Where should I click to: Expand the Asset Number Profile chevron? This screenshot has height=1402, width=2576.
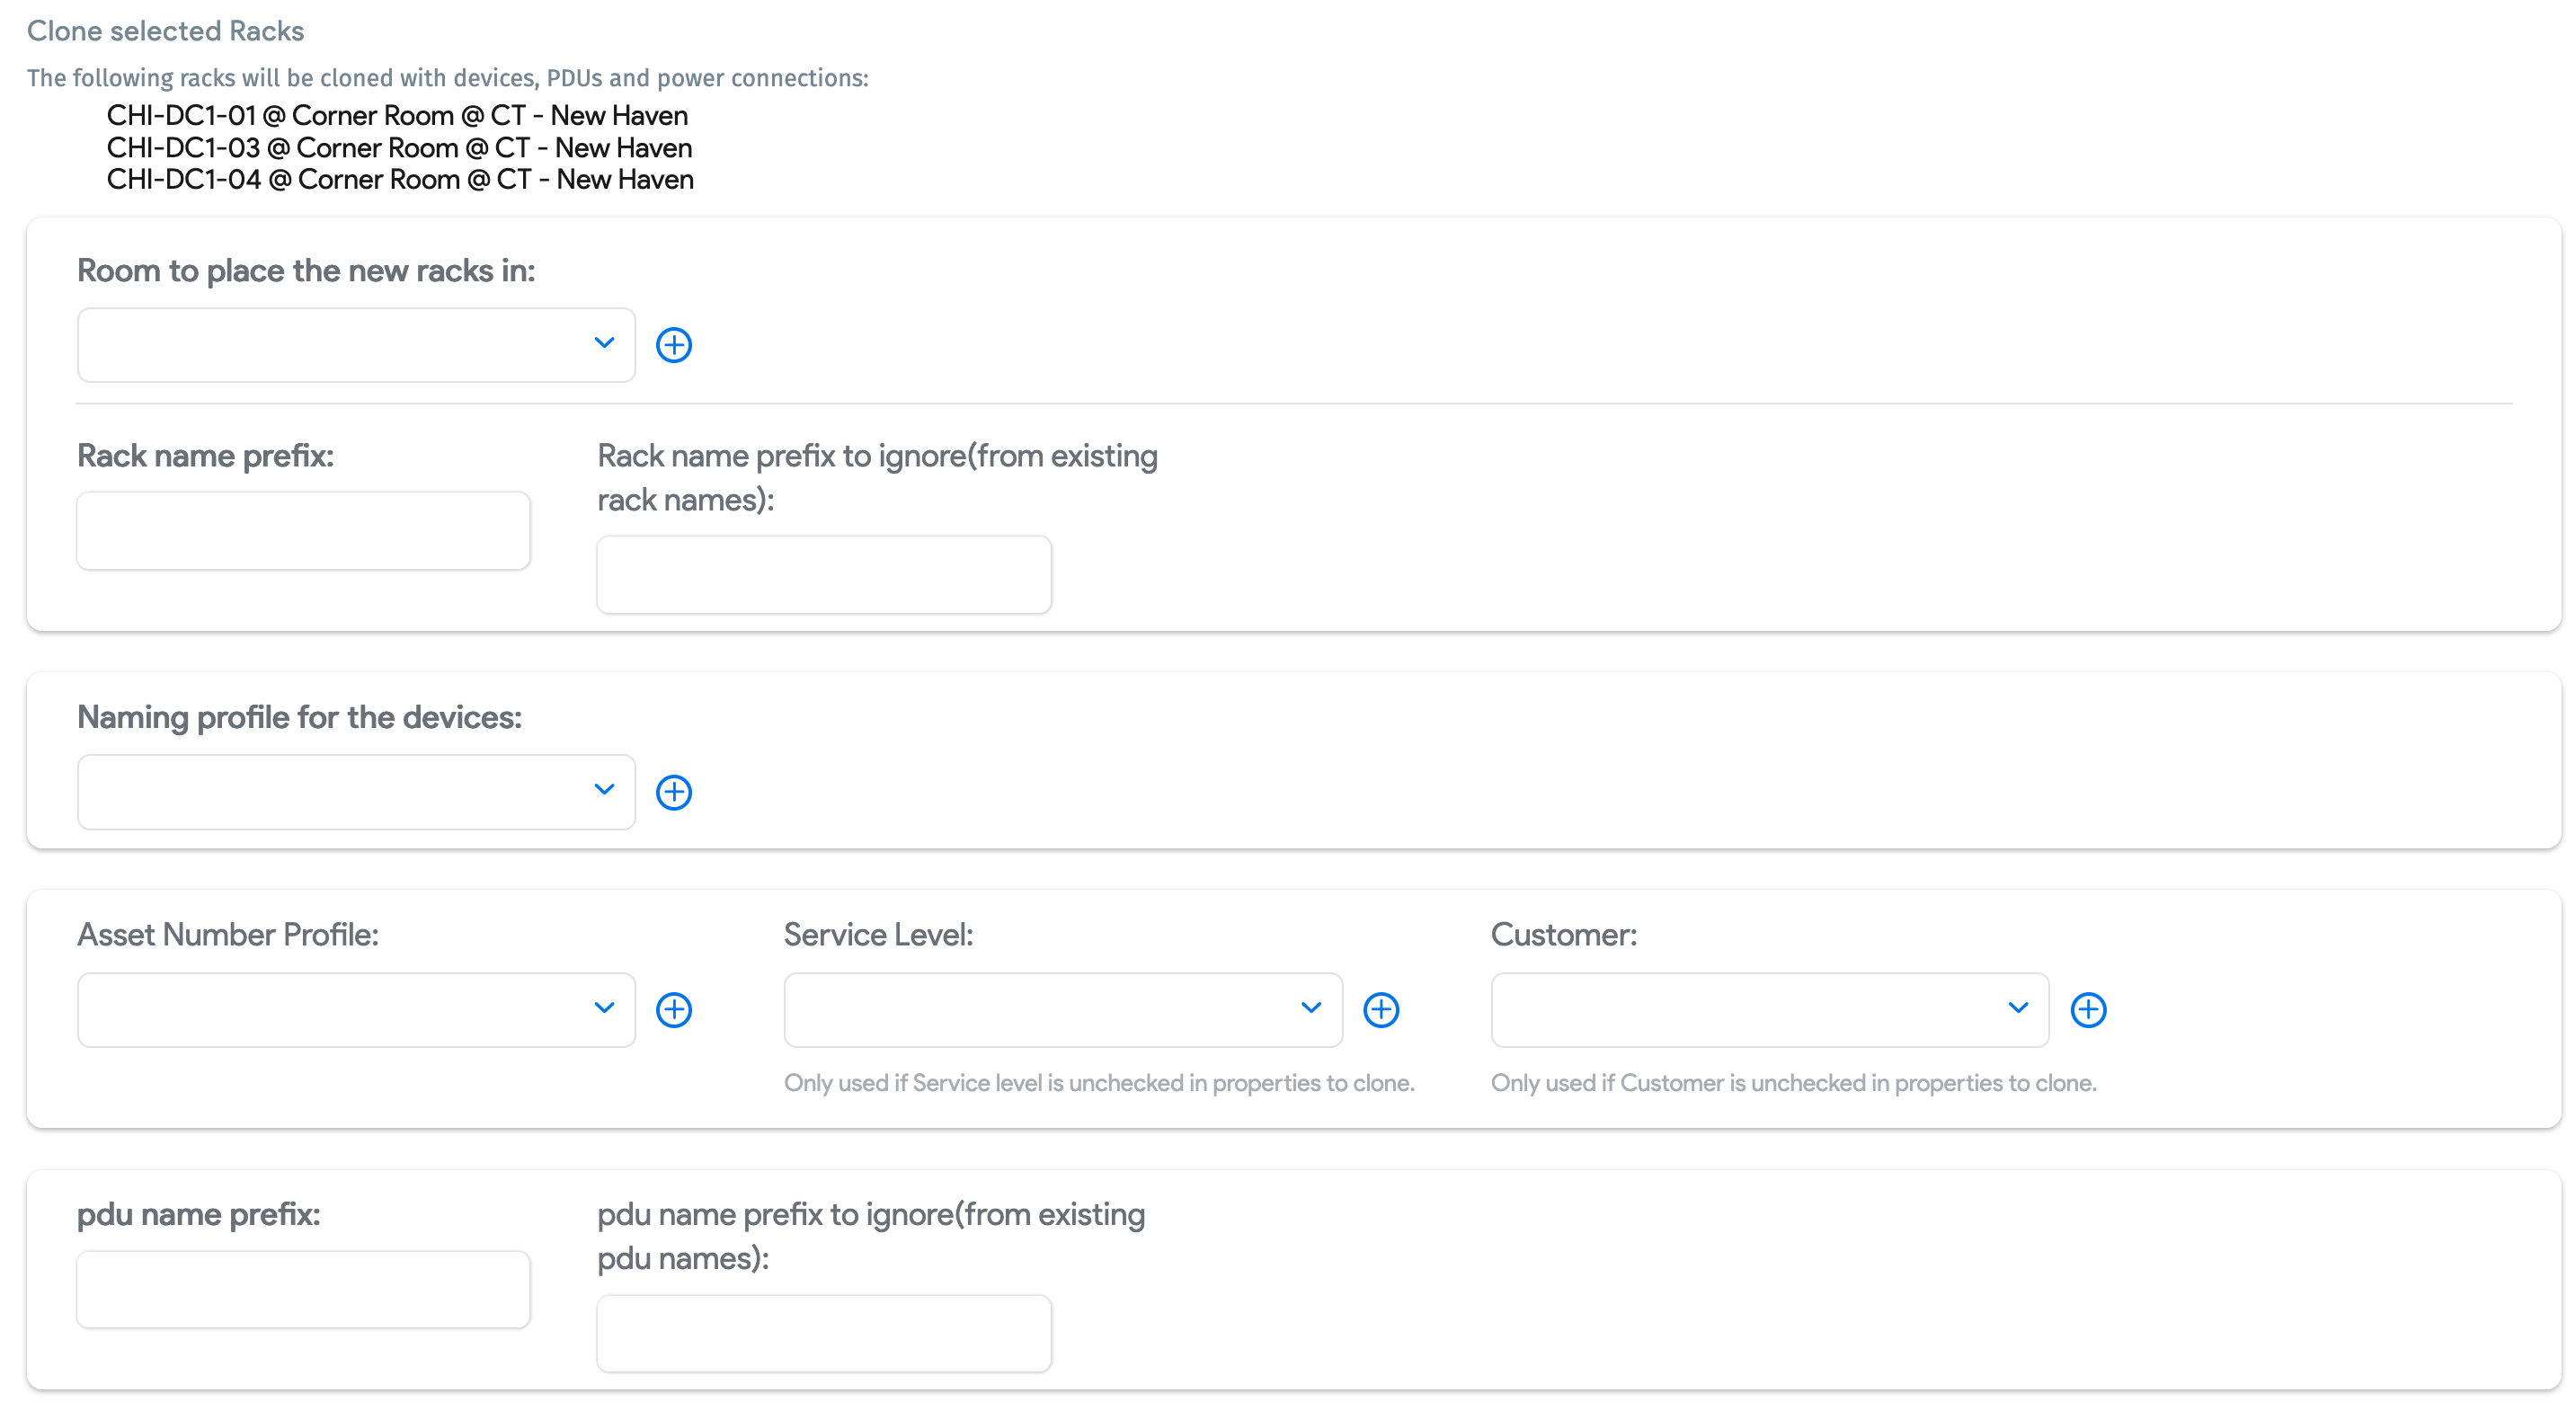(x=604, y=1010)
